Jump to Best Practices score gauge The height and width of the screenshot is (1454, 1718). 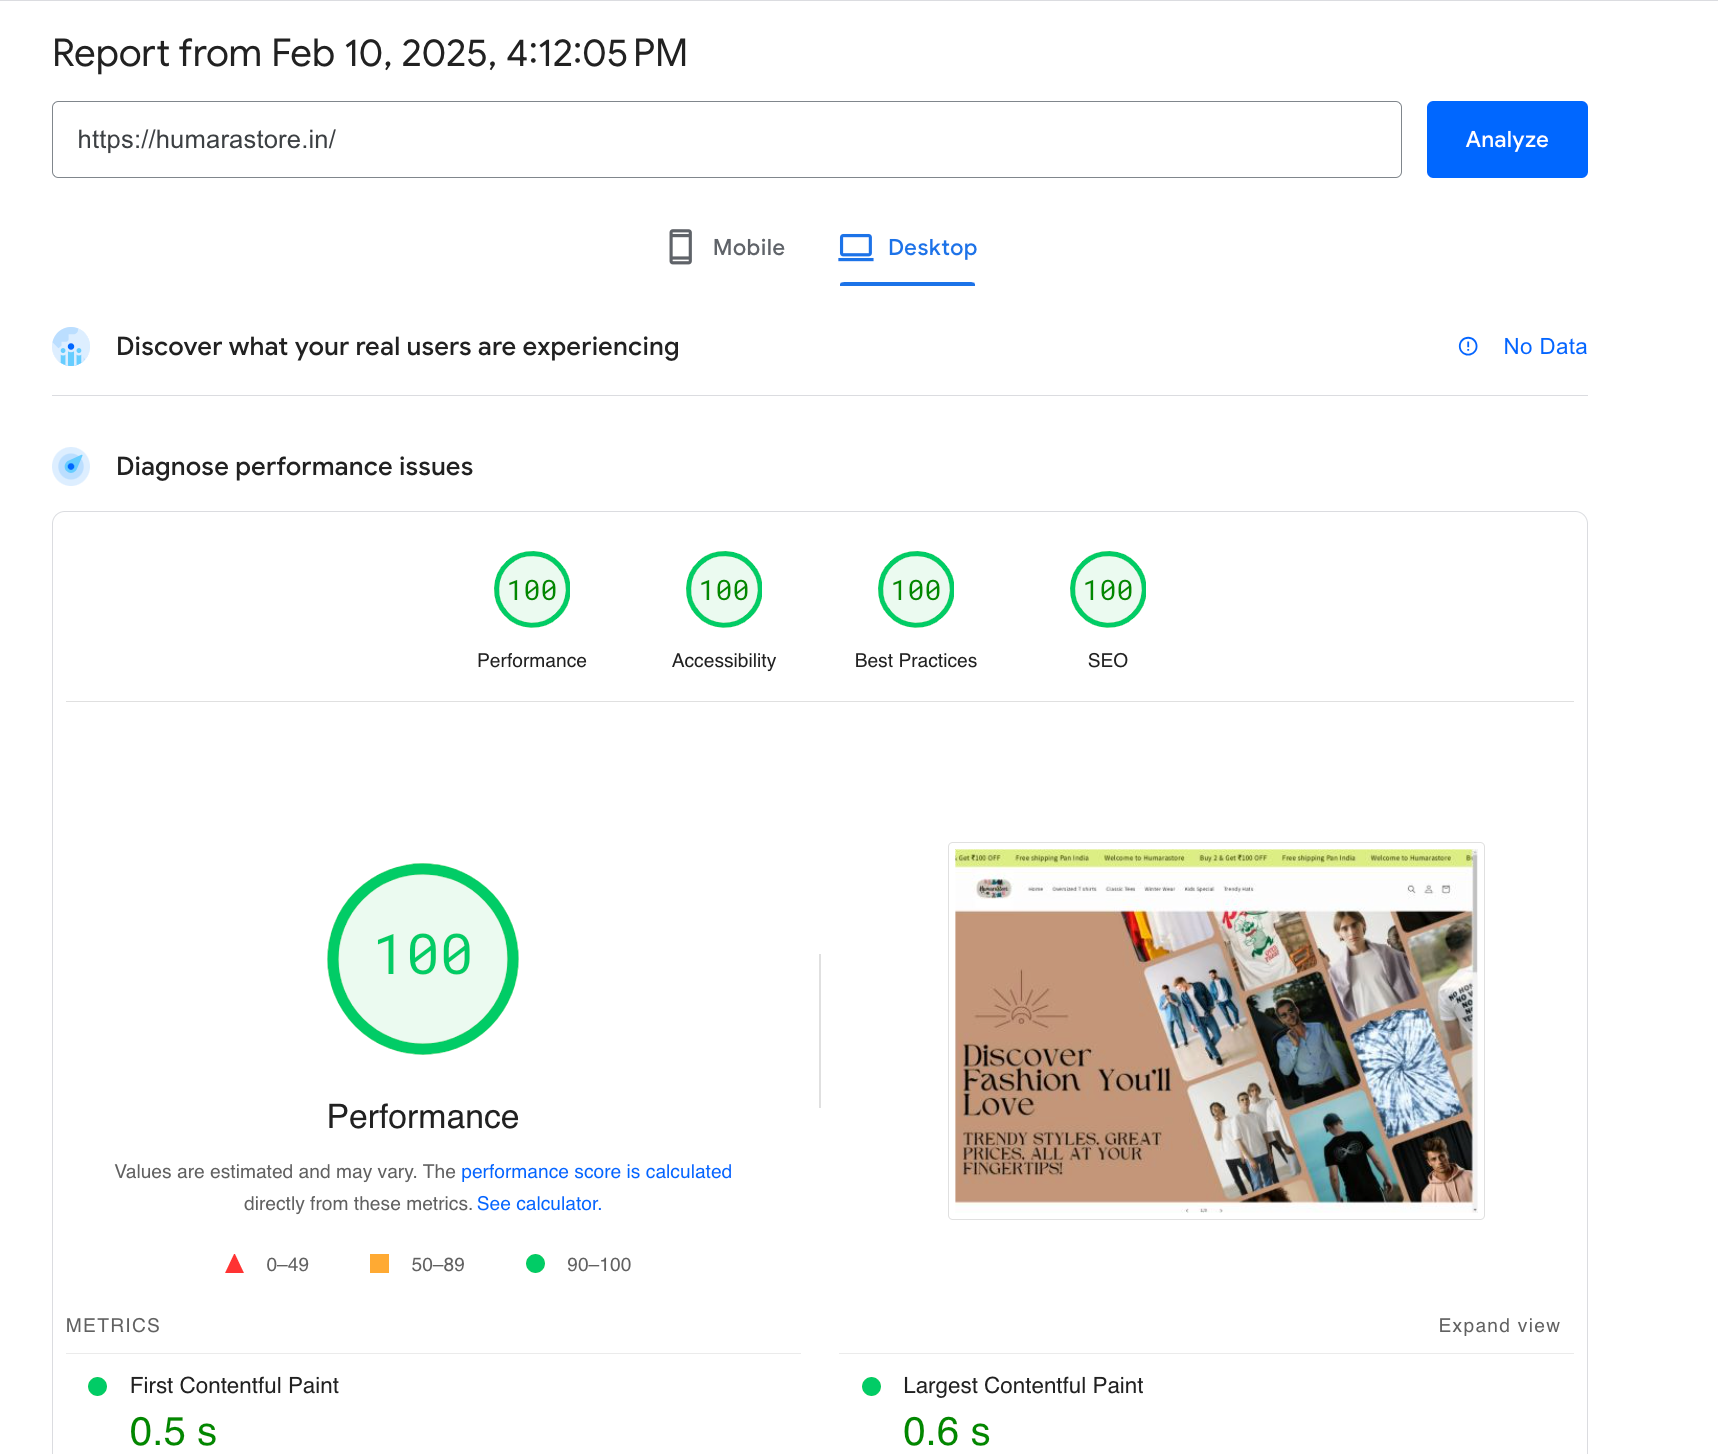tap(916, 590)
